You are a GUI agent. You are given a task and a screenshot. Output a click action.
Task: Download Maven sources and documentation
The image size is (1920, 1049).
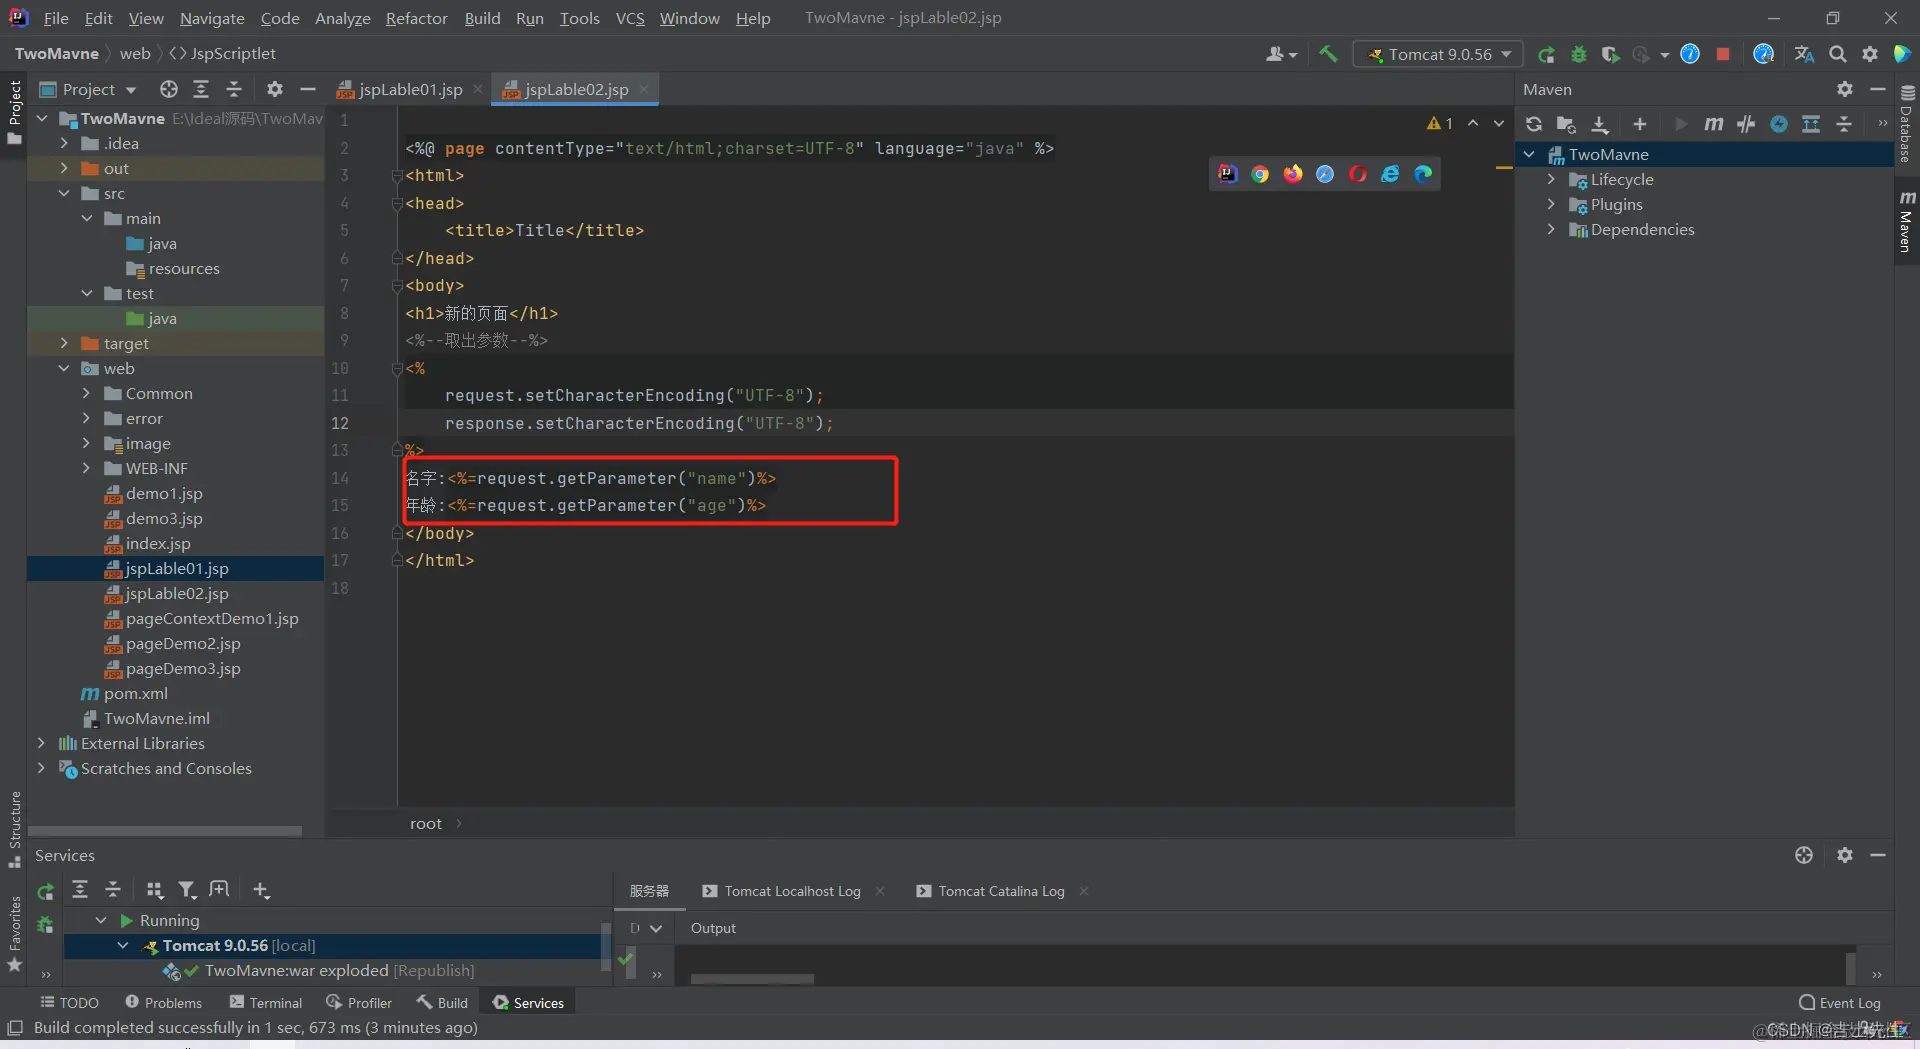(1600, 124)
